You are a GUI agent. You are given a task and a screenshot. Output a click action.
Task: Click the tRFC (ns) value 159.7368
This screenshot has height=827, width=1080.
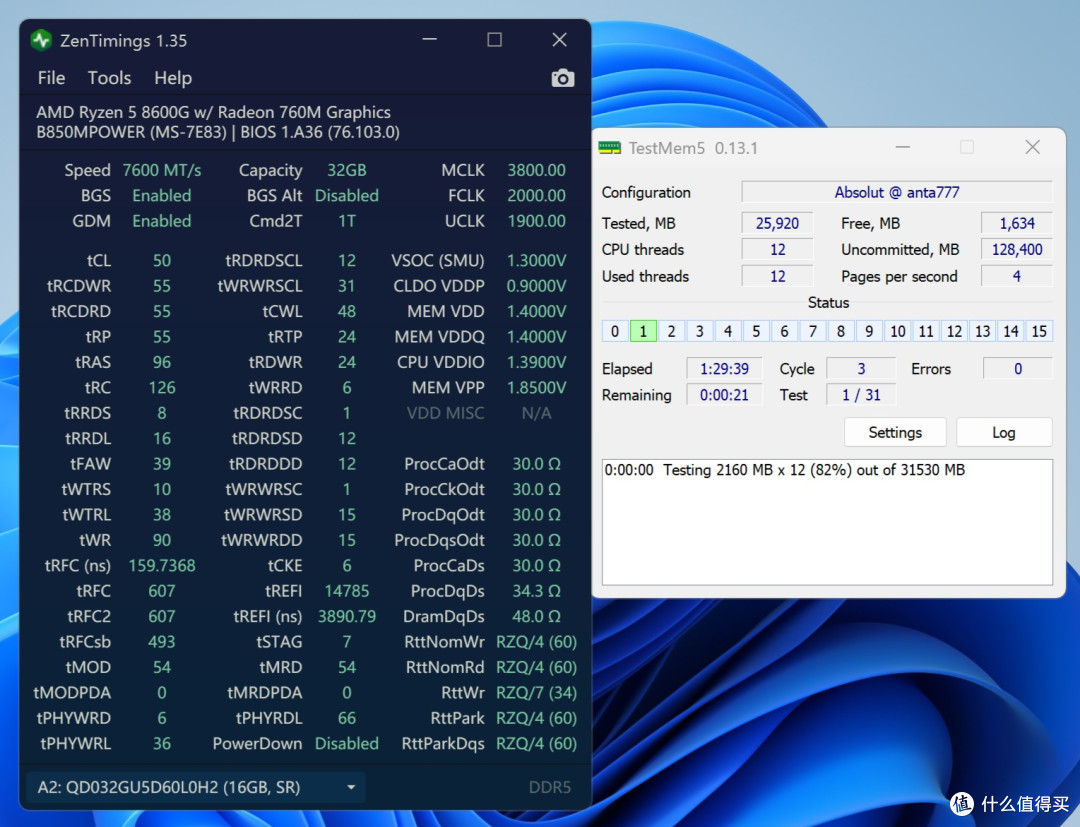pos(162,565)
